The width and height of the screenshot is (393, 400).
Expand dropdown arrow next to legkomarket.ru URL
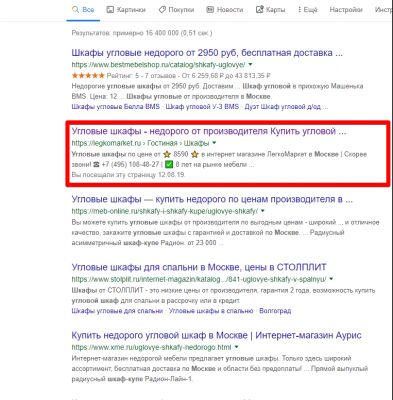[214, 143]
